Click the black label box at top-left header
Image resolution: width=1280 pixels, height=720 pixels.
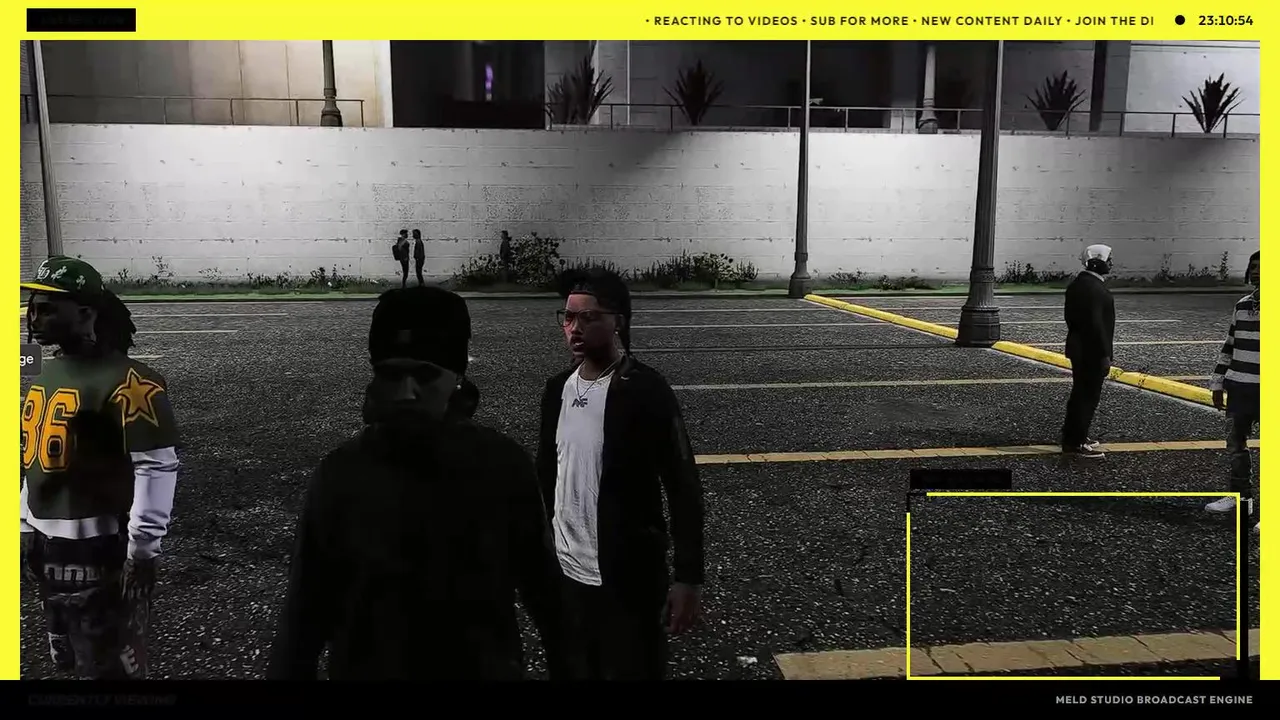click(x=81, y=20)
